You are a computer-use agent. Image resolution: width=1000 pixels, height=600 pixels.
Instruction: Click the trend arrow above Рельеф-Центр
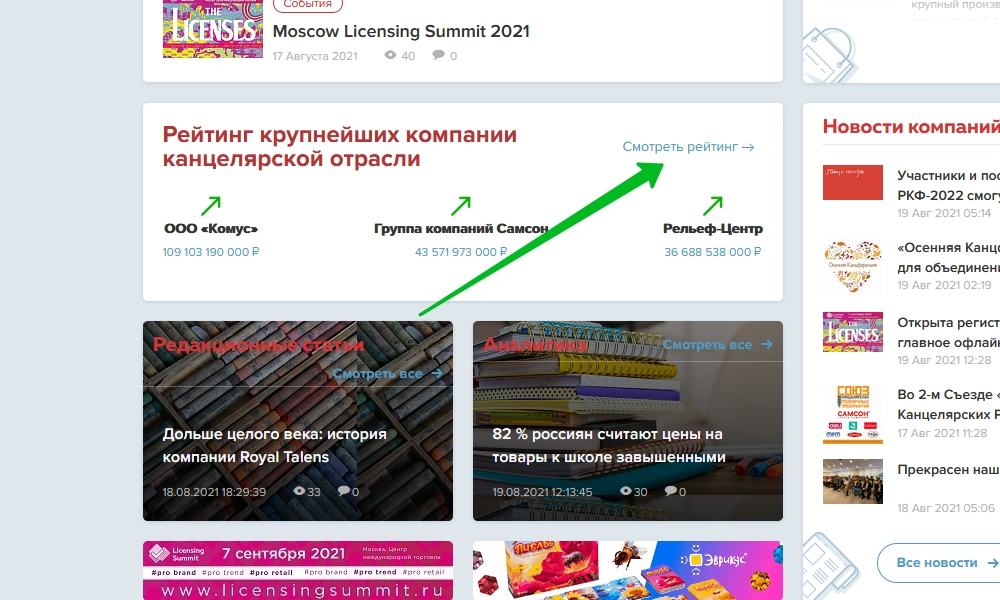click(x=712, y=206)
